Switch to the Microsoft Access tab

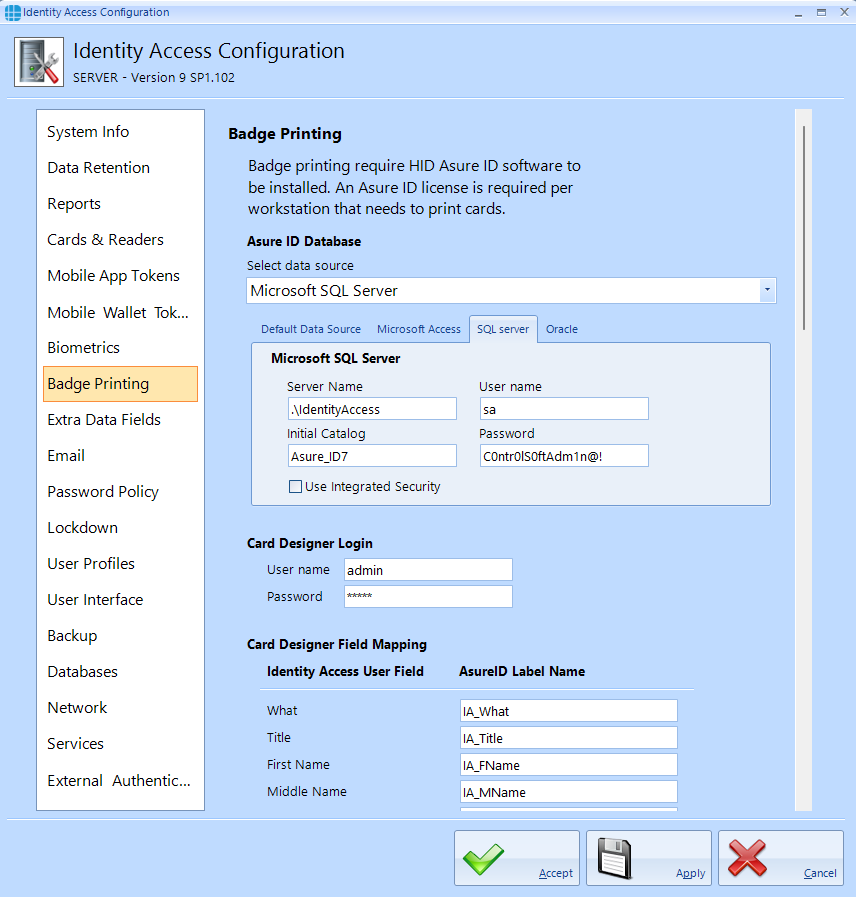click(418, 330)
